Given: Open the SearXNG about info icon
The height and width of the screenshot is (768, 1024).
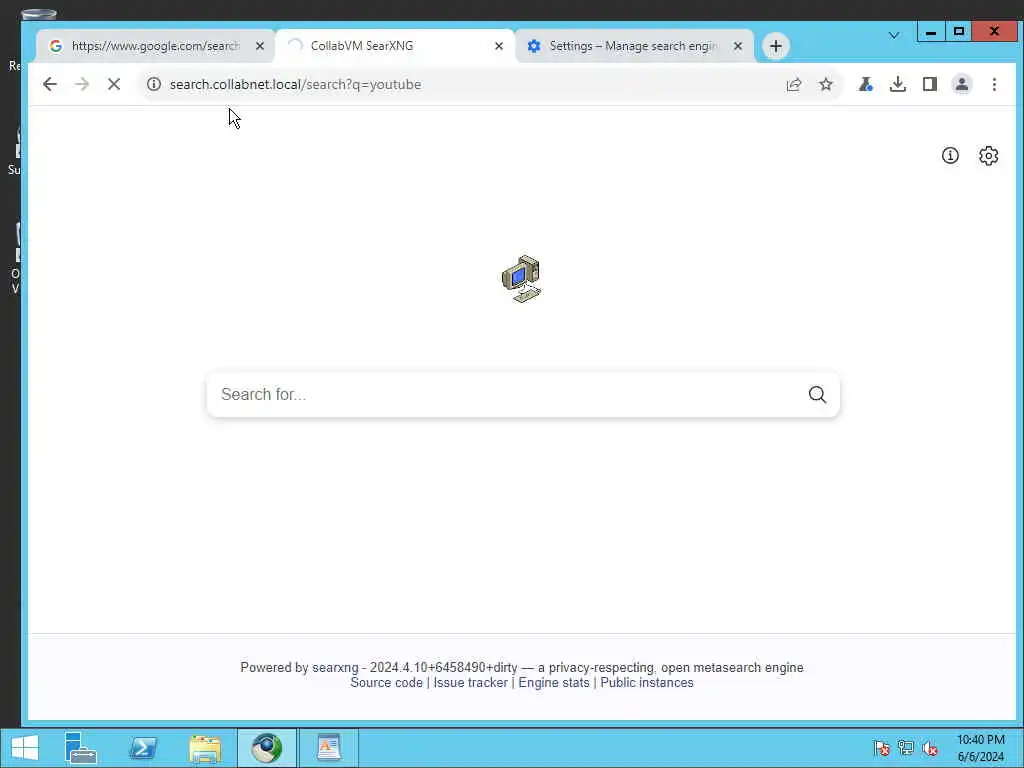Looking at the screenshot, I should (x=950, y=155).
